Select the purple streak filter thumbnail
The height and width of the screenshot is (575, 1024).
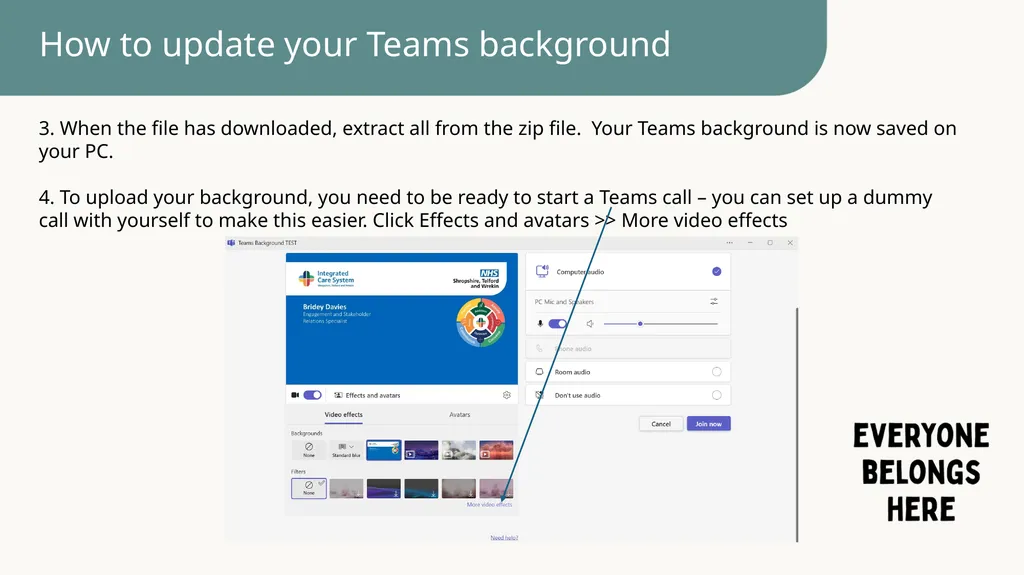pyautogui.click(x=383, y=488)
